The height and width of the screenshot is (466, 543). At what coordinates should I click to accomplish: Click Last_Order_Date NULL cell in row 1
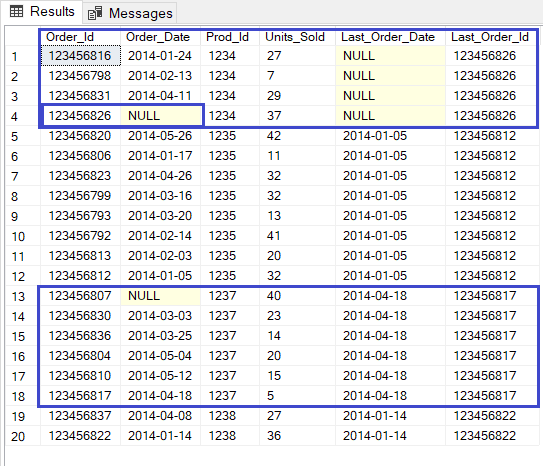click(x=390, y=56)
